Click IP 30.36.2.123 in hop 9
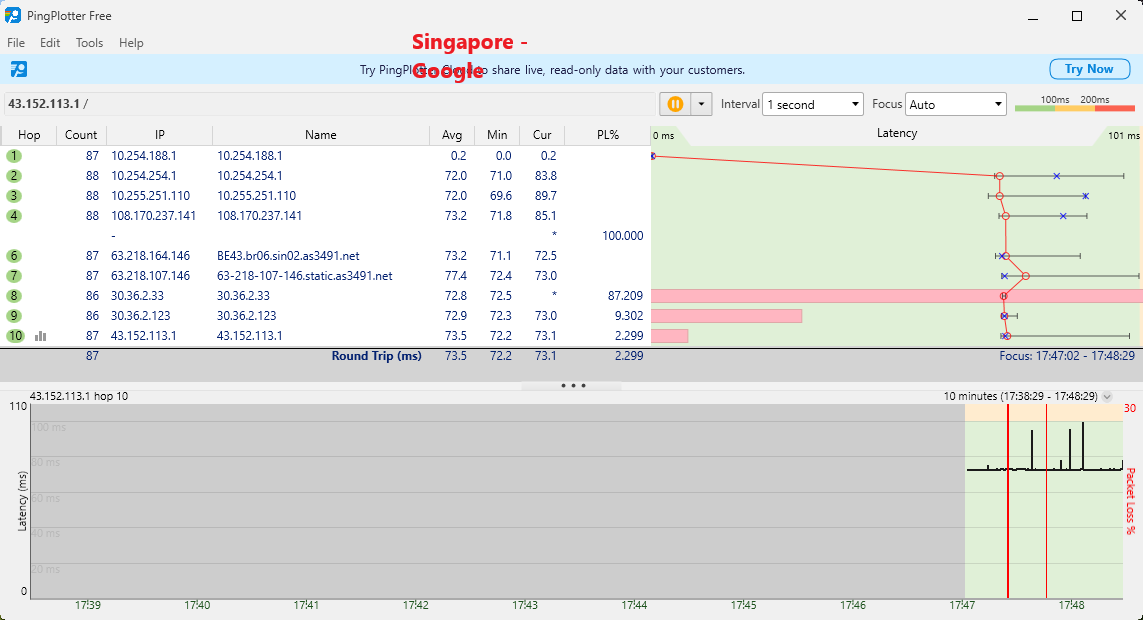 pos(141,316)
